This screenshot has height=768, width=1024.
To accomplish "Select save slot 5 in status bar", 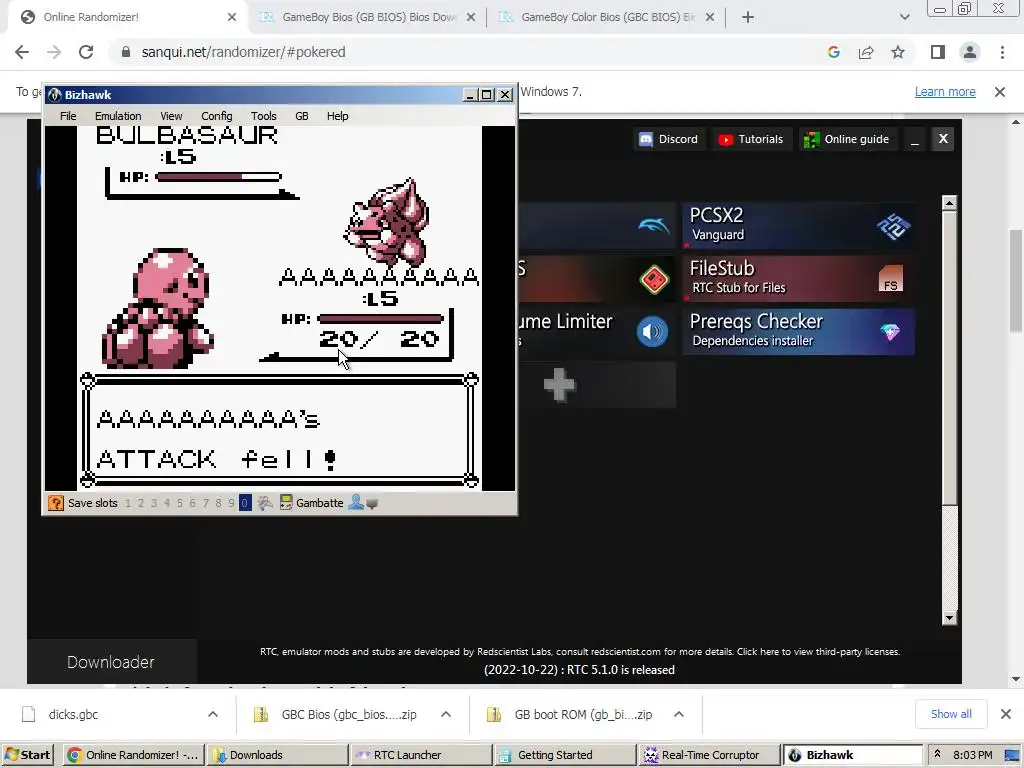I will (180, 503).
